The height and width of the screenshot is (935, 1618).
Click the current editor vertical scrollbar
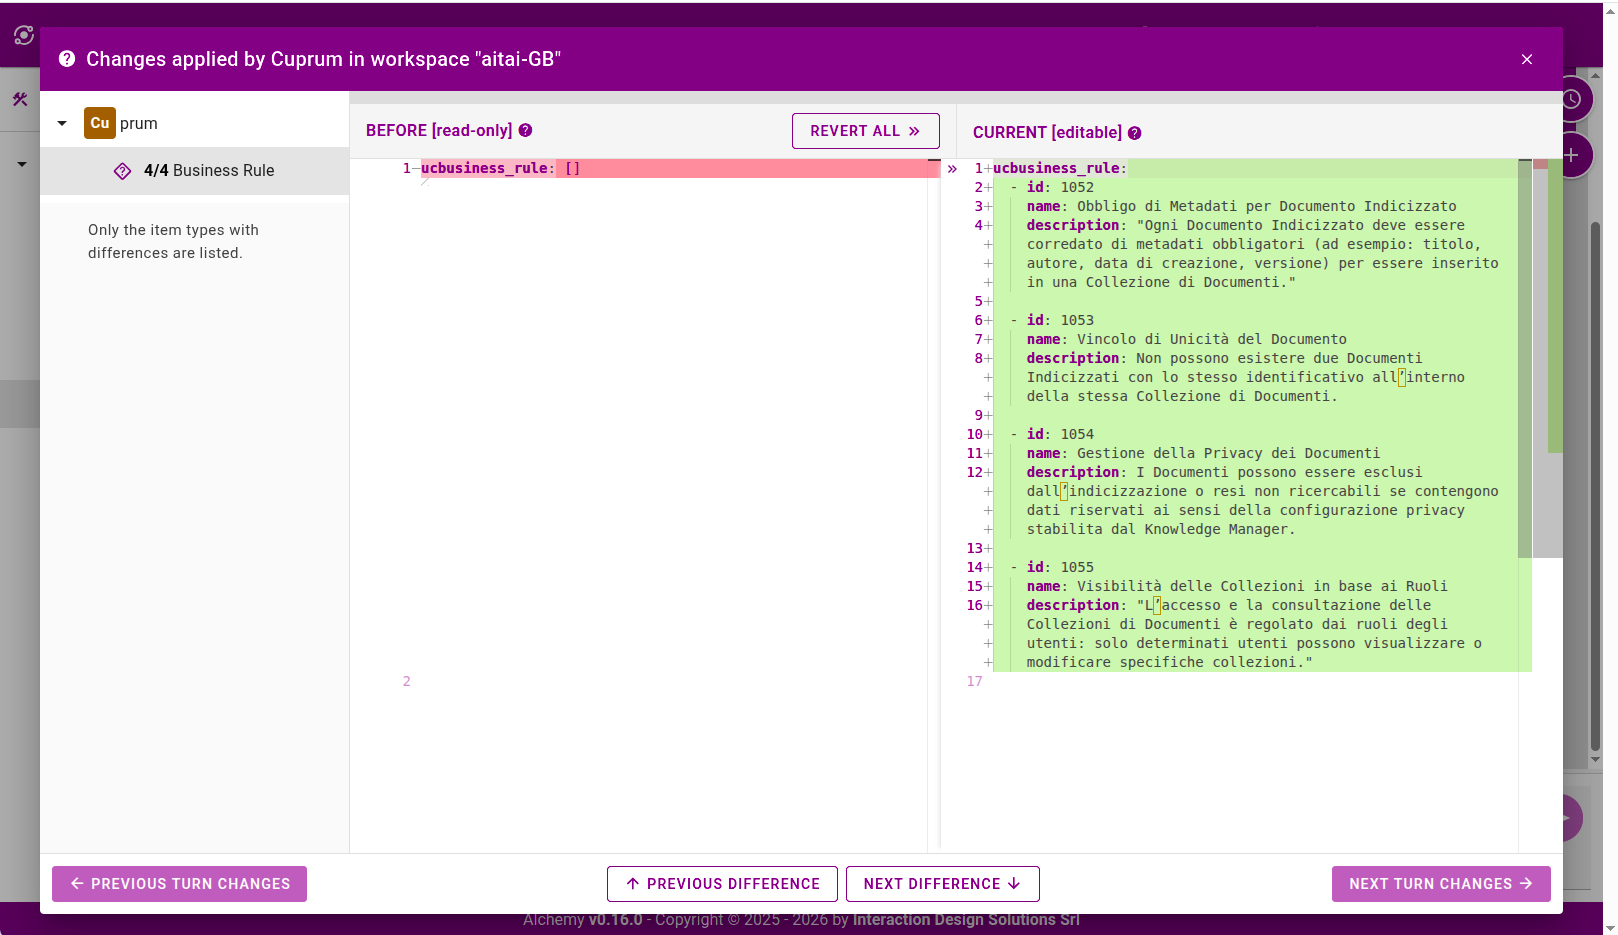pyautogui.click(x=1525, y=358)
